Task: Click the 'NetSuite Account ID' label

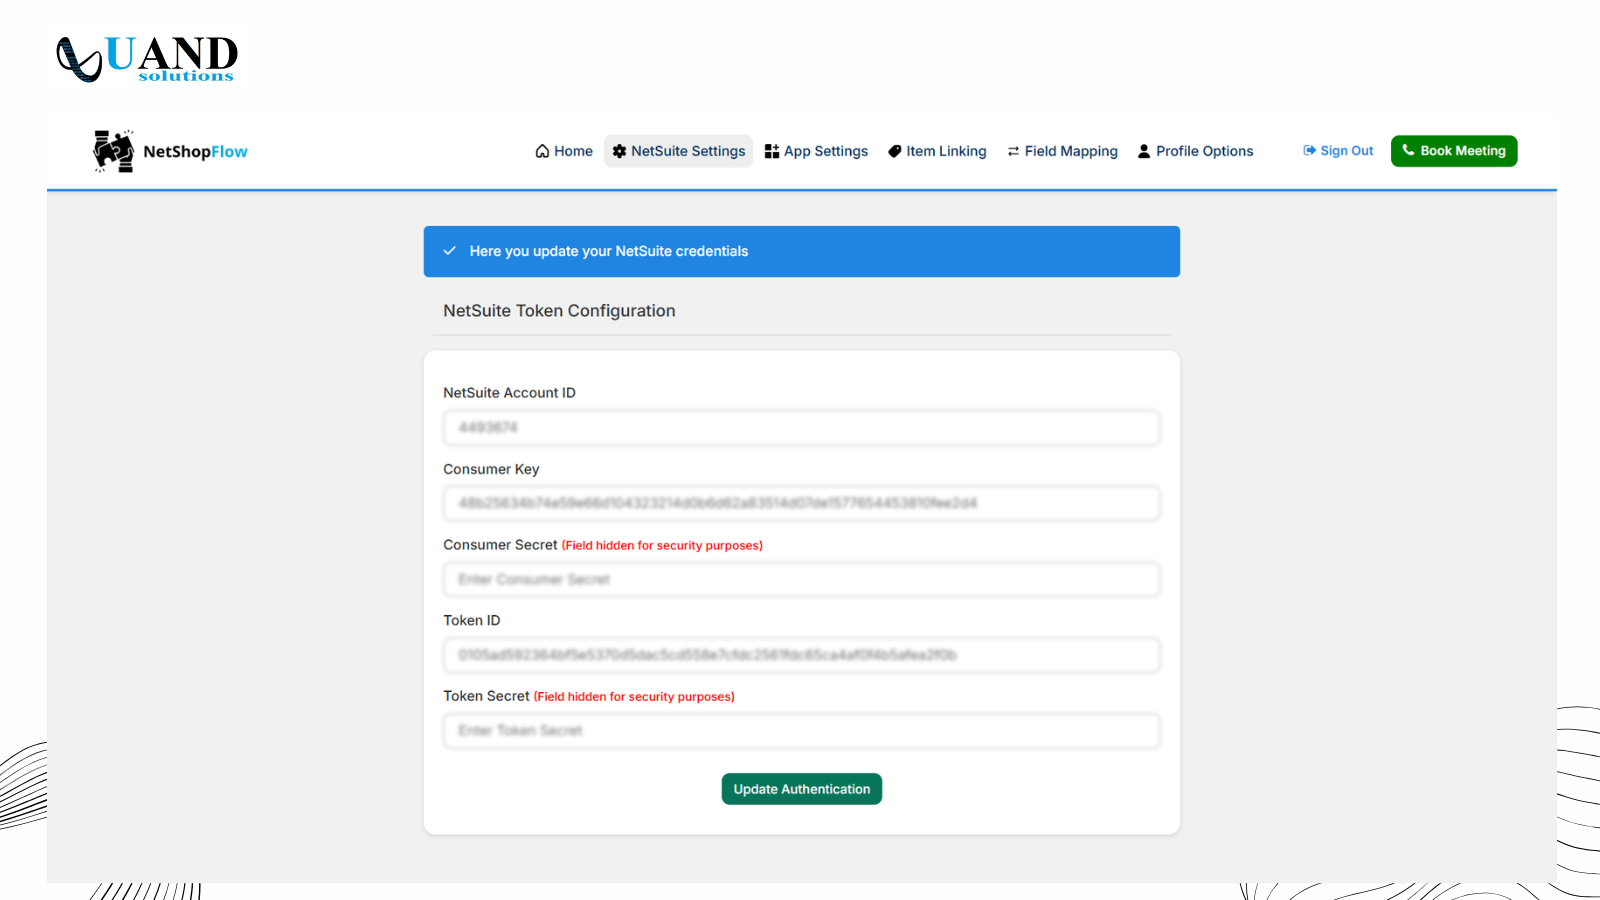Action: [x=509, y=393]
